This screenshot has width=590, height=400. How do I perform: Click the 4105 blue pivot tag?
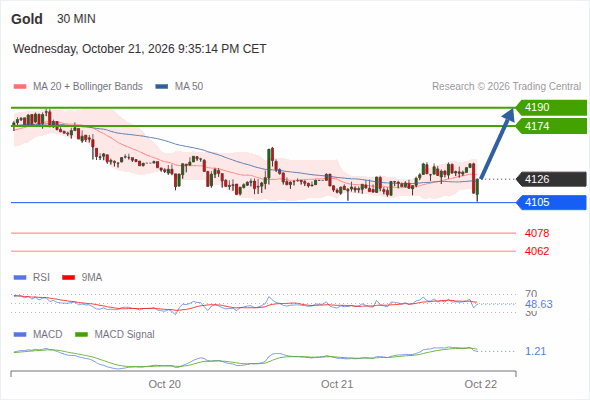[552, 202]
